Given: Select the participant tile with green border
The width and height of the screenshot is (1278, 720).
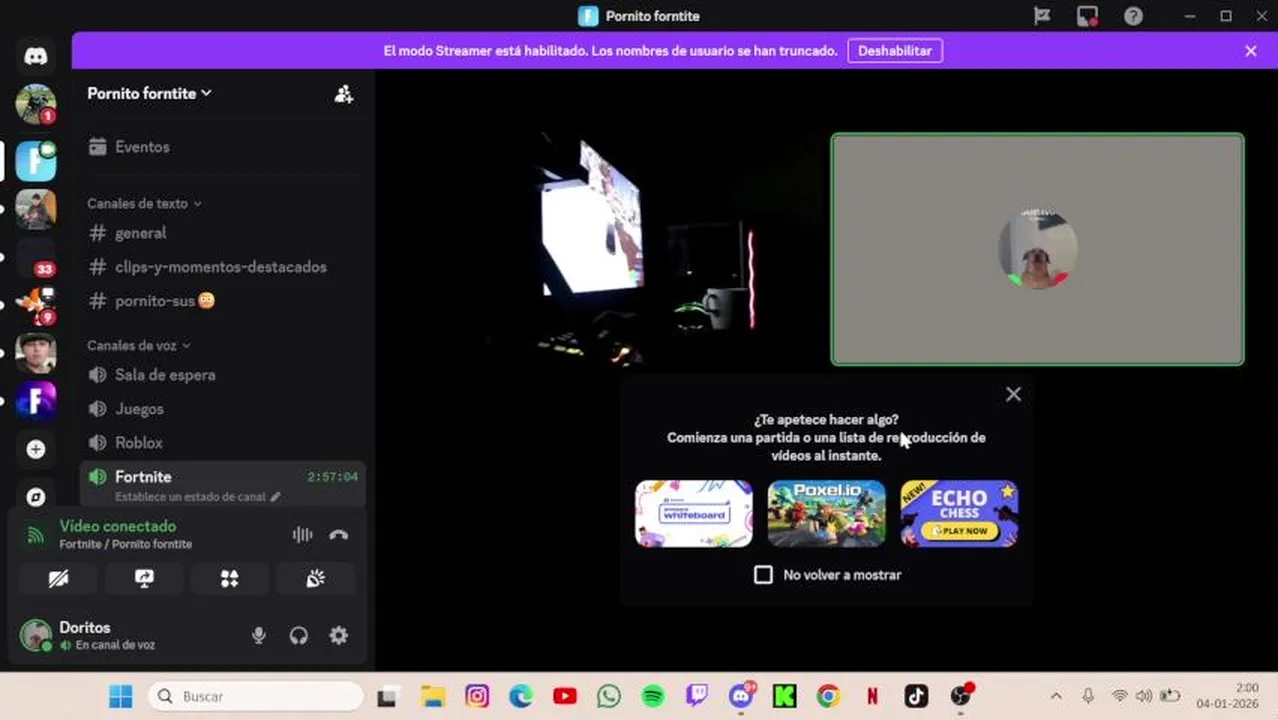Looking at the screenshot, I should pyautogui.click(x=1038, y=249).
